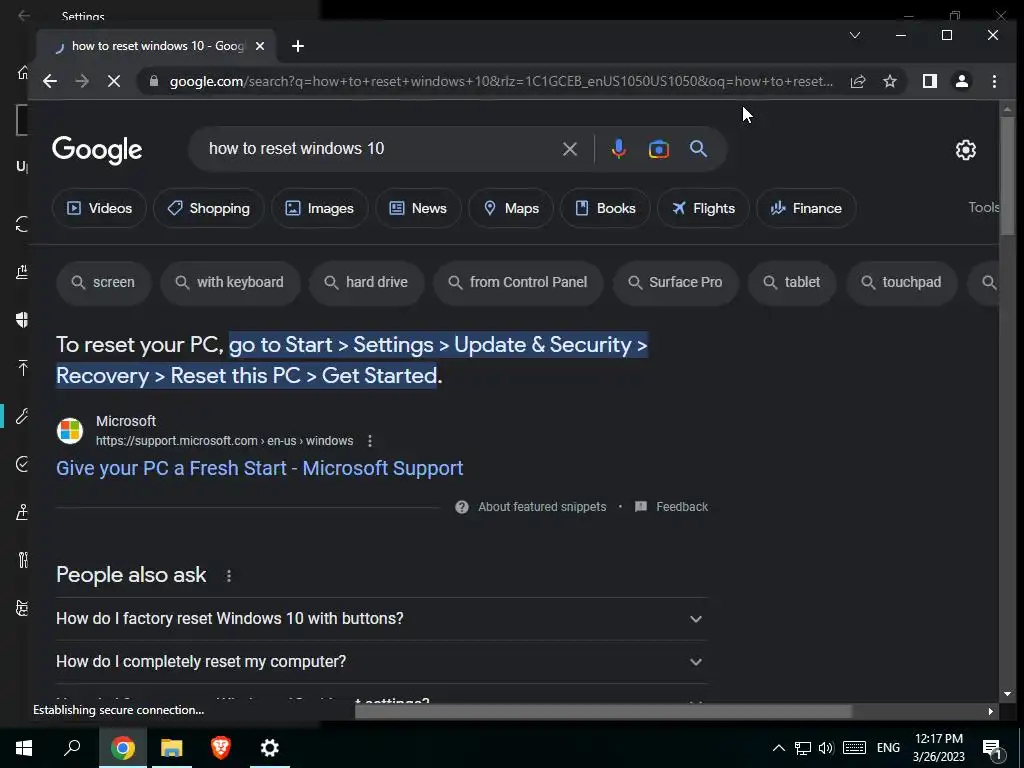
Task: Open the volume speaker tray icon
Action: pyautogui.click(x=826, y=748)
